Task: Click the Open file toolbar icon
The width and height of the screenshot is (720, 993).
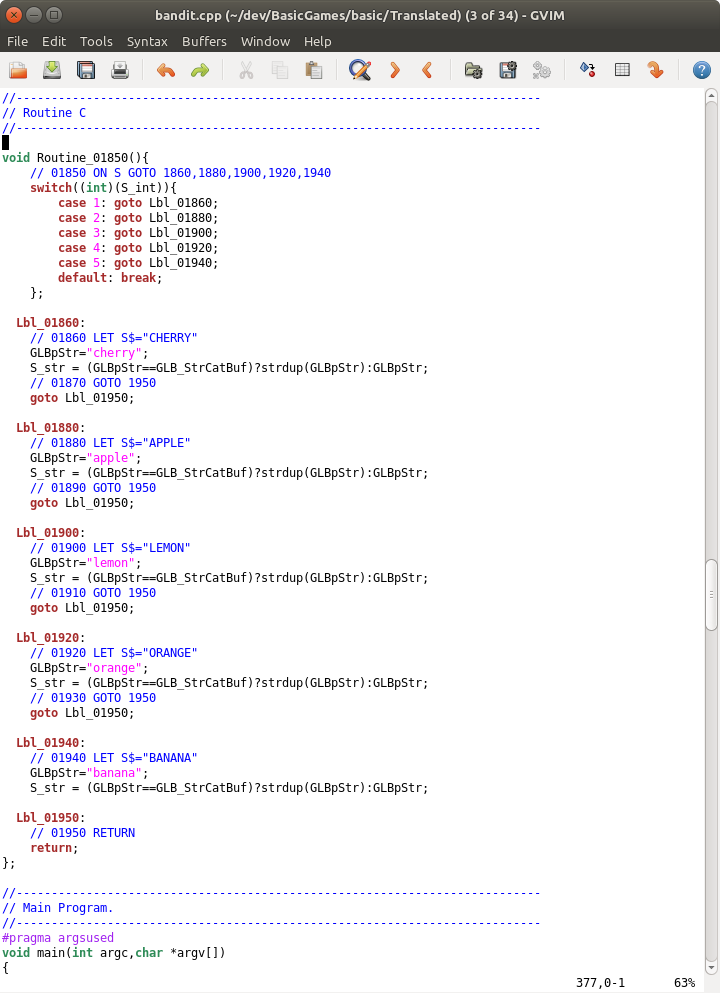Action: (x=18, y=70)
